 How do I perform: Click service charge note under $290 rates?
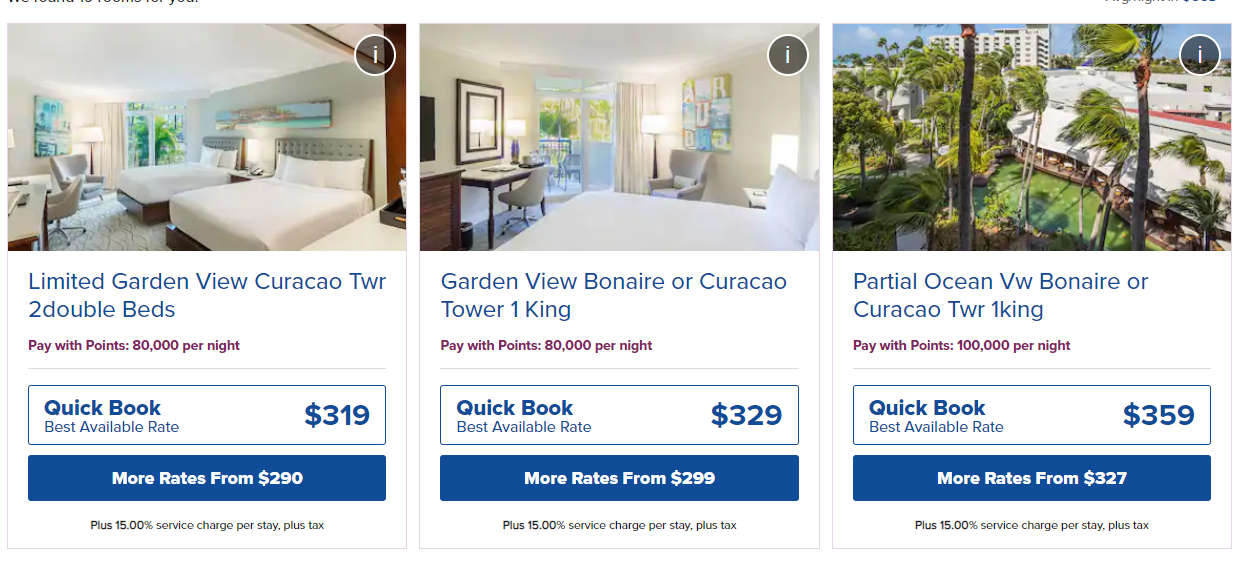[207, 525]
